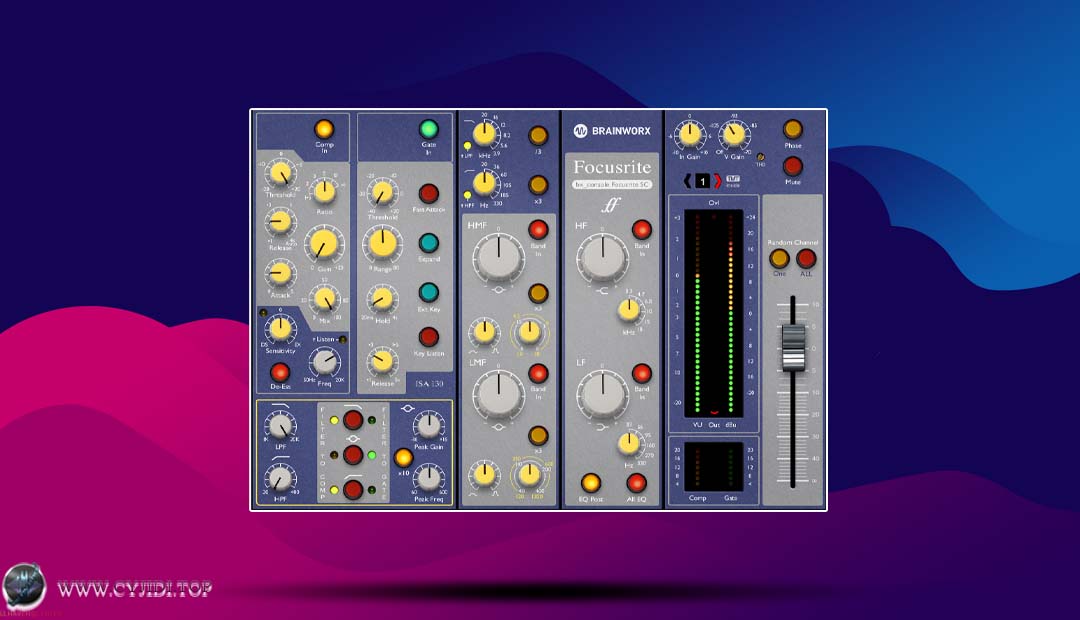The height and width of the screenshot is (620, 1080).
Task: Click the EQ LPF kHz knob
Action: [x=485, y=134]
